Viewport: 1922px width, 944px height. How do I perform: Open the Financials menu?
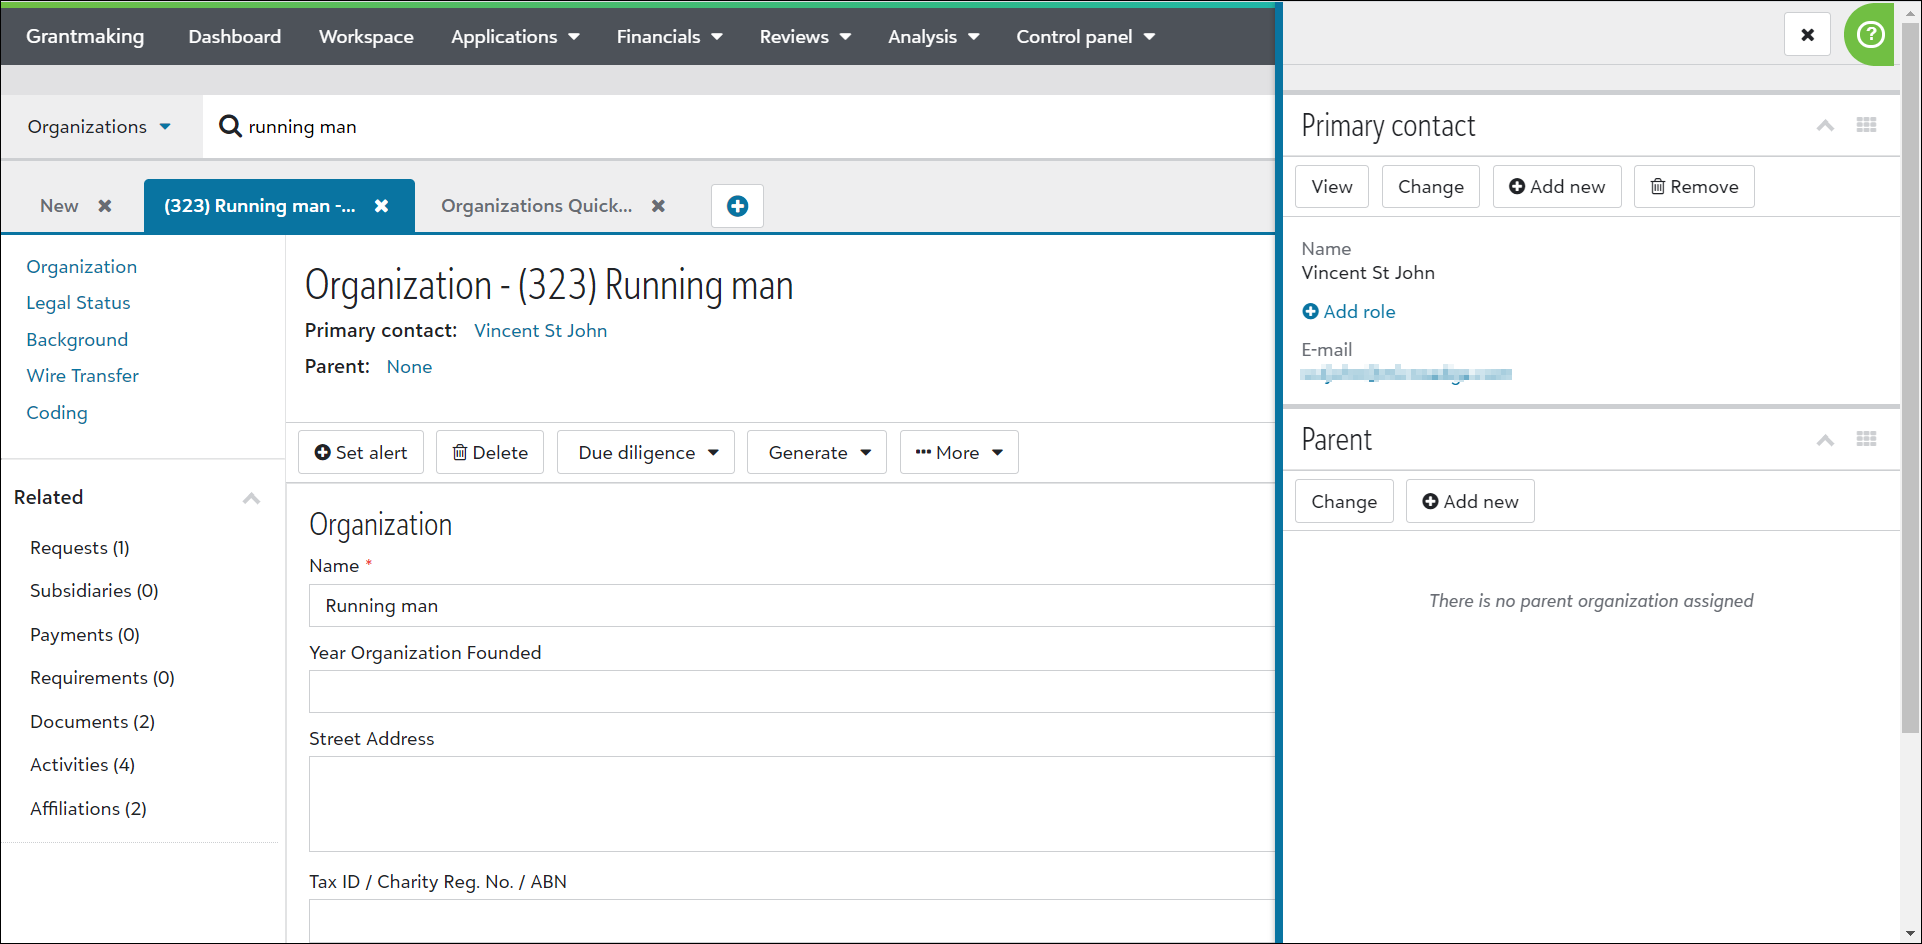point(668,36)
